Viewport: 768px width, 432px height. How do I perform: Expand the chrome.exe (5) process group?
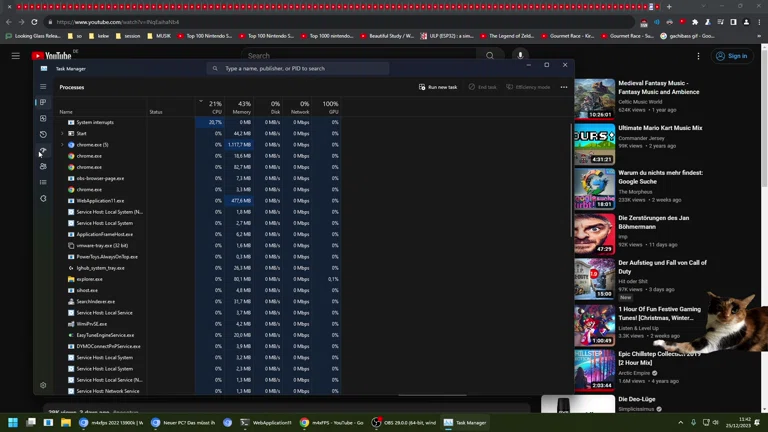click(62, 145)
